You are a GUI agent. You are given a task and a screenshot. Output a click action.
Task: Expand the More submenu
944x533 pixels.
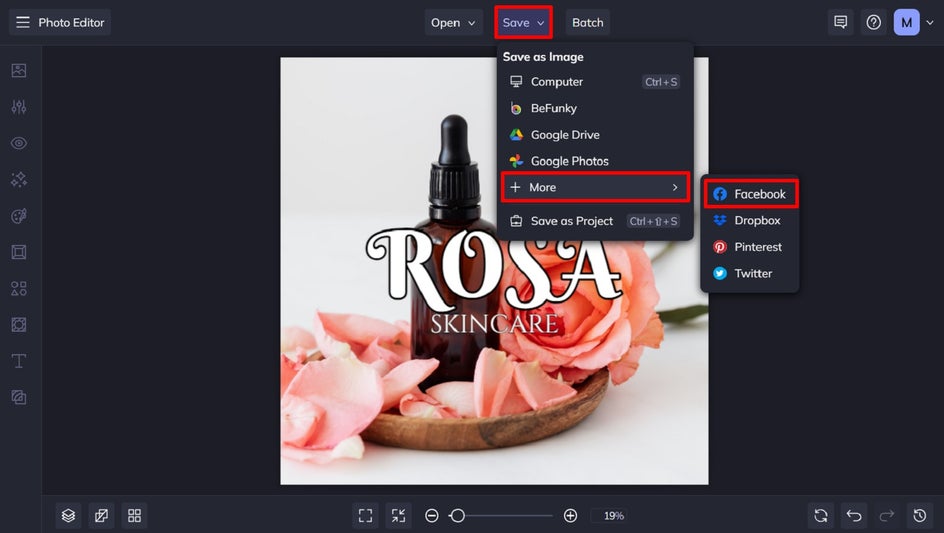coord(595,187)
